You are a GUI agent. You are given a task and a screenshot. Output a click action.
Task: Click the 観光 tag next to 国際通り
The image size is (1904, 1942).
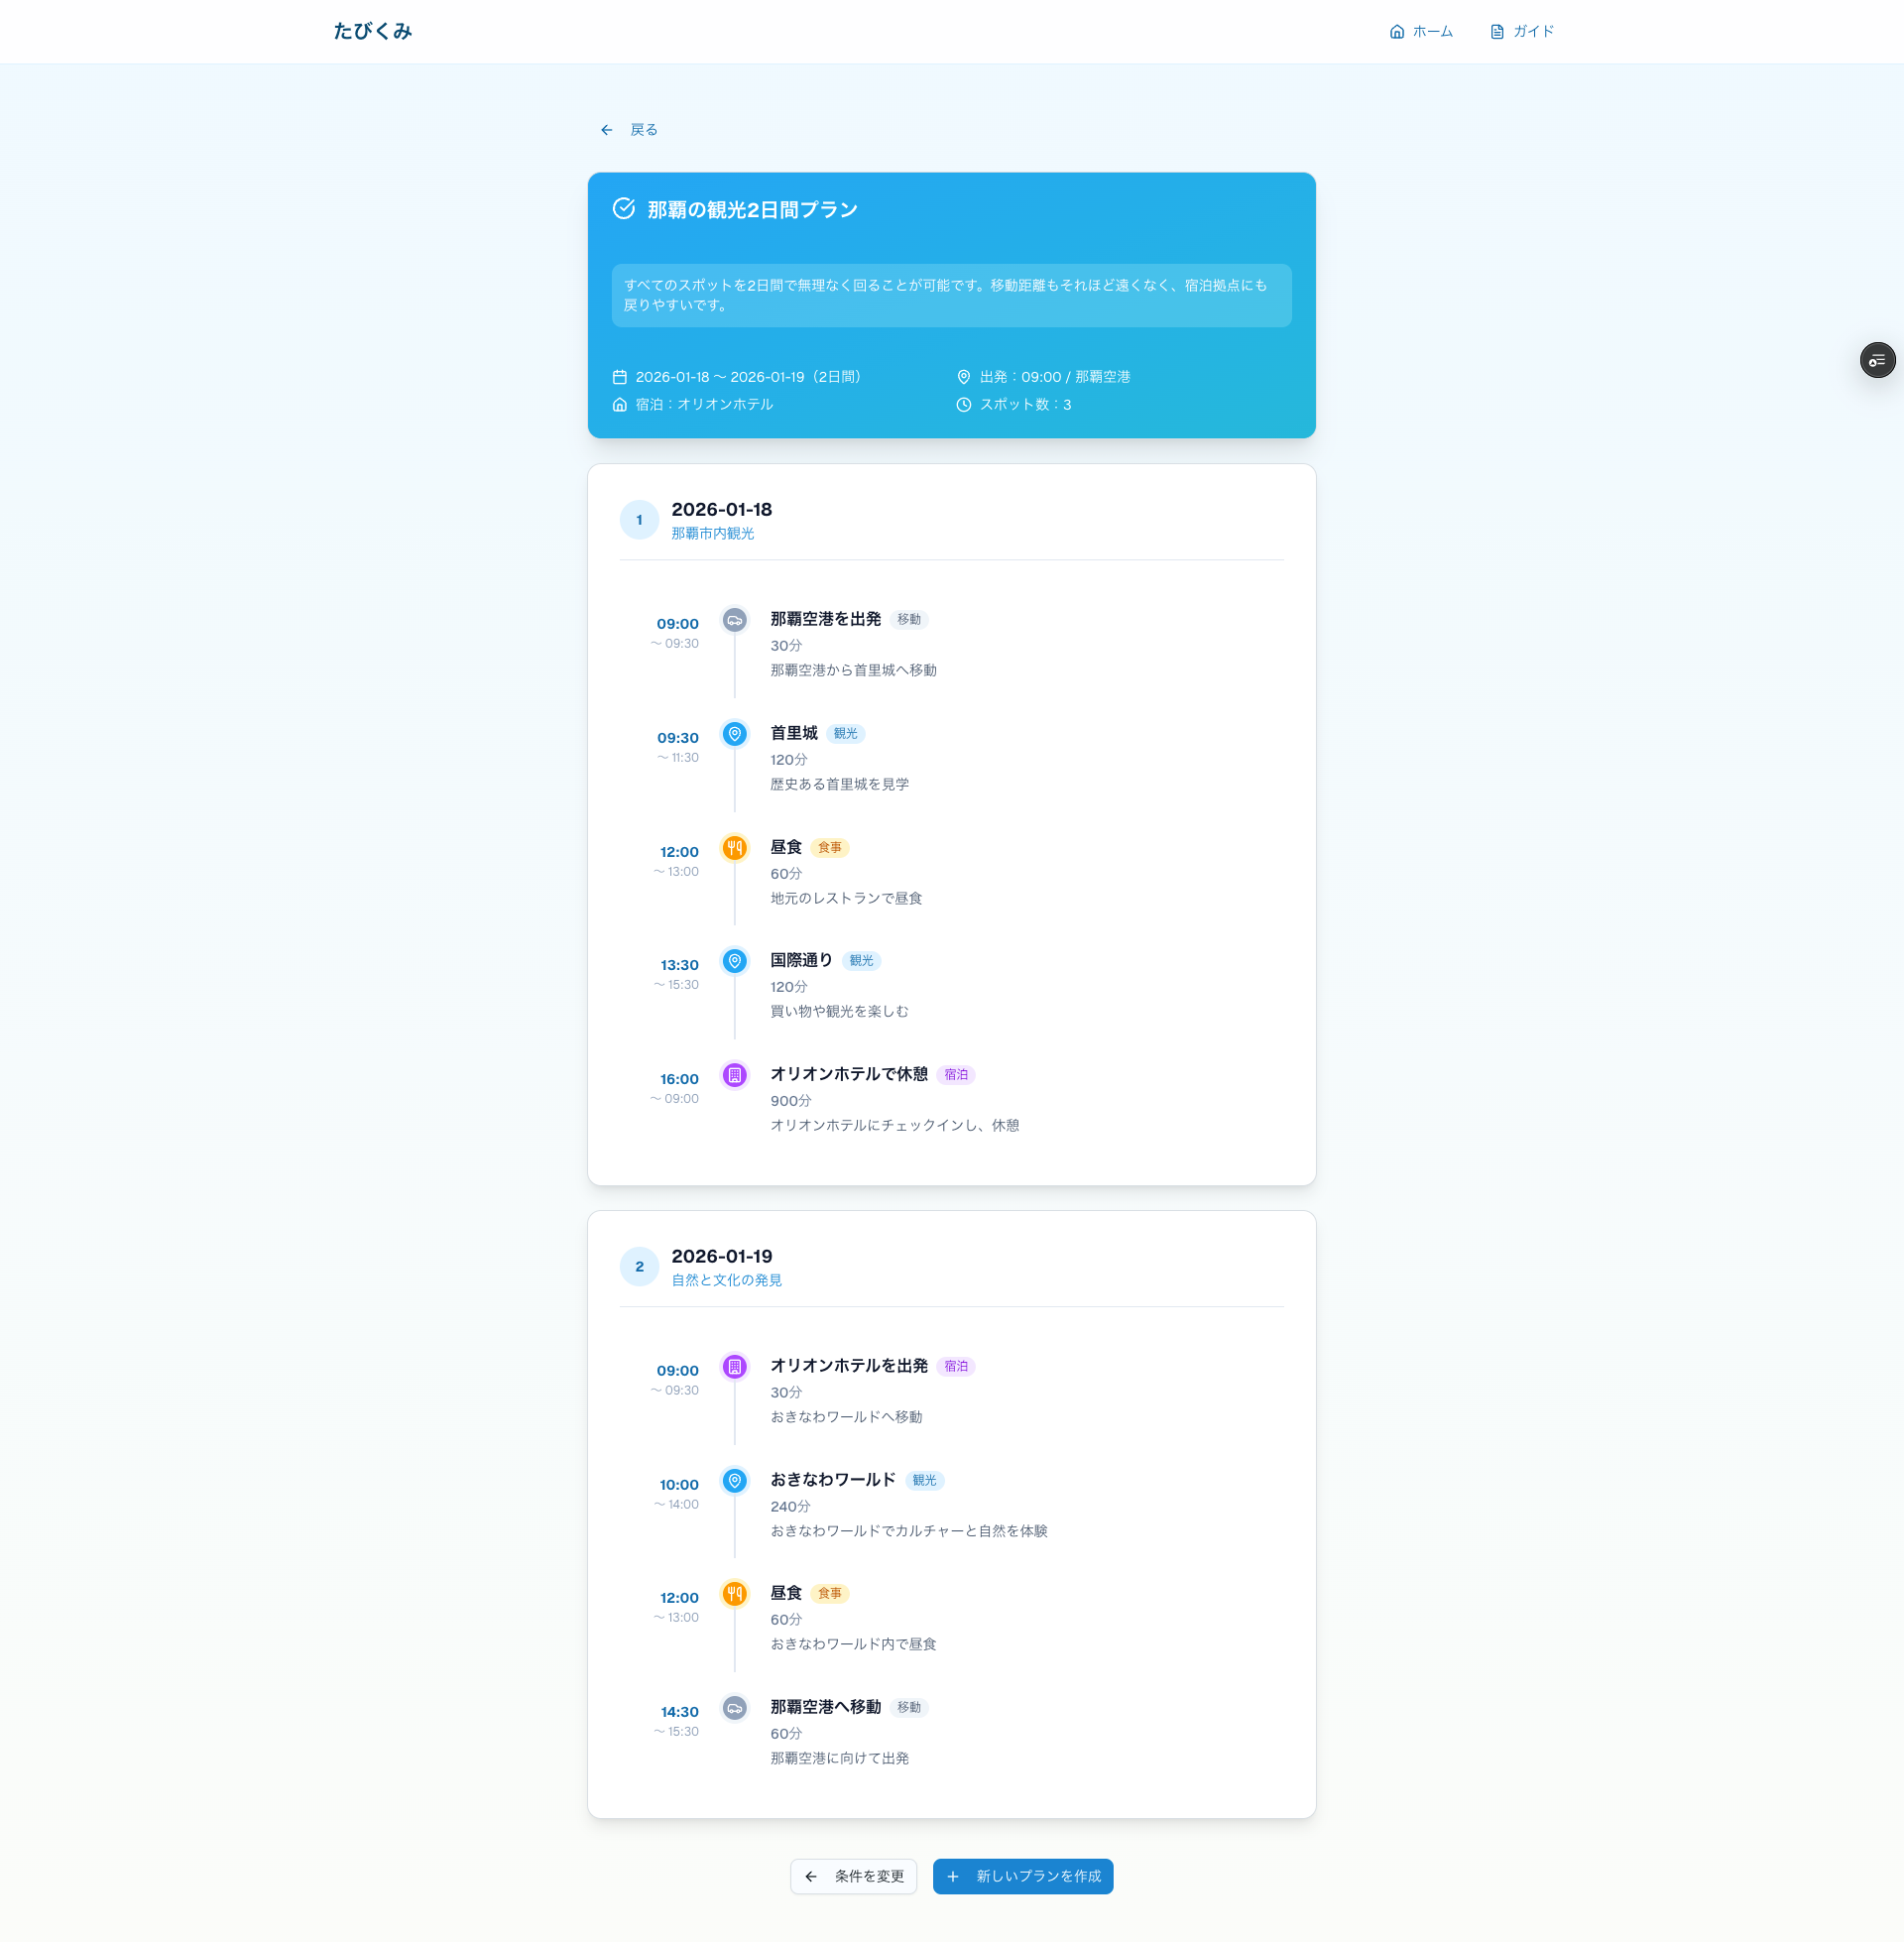860,961
